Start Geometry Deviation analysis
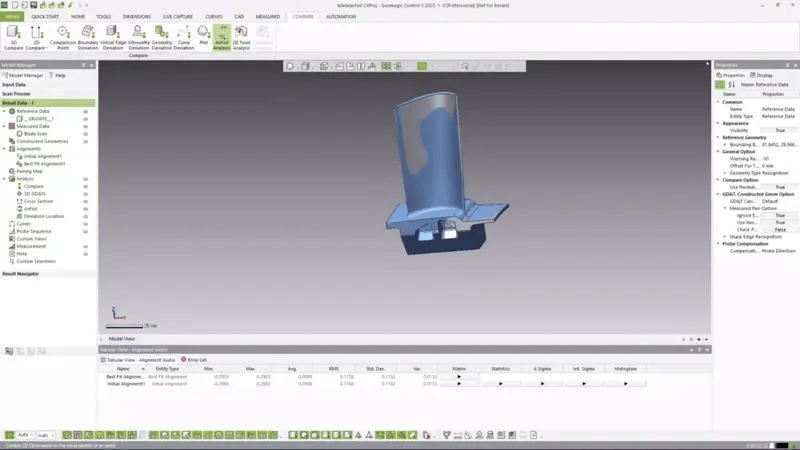Screen dimensions: 800x450 click(x=162, y=36)
